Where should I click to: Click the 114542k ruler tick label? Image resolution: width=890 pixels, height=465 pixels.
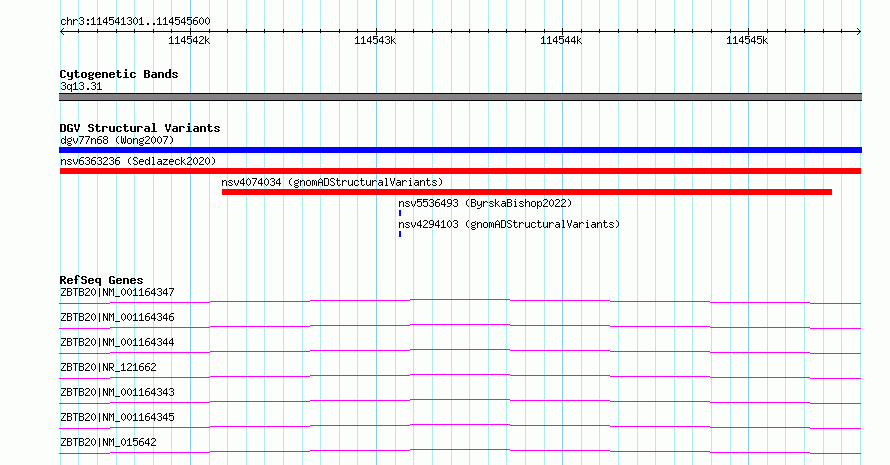(189, 40)
